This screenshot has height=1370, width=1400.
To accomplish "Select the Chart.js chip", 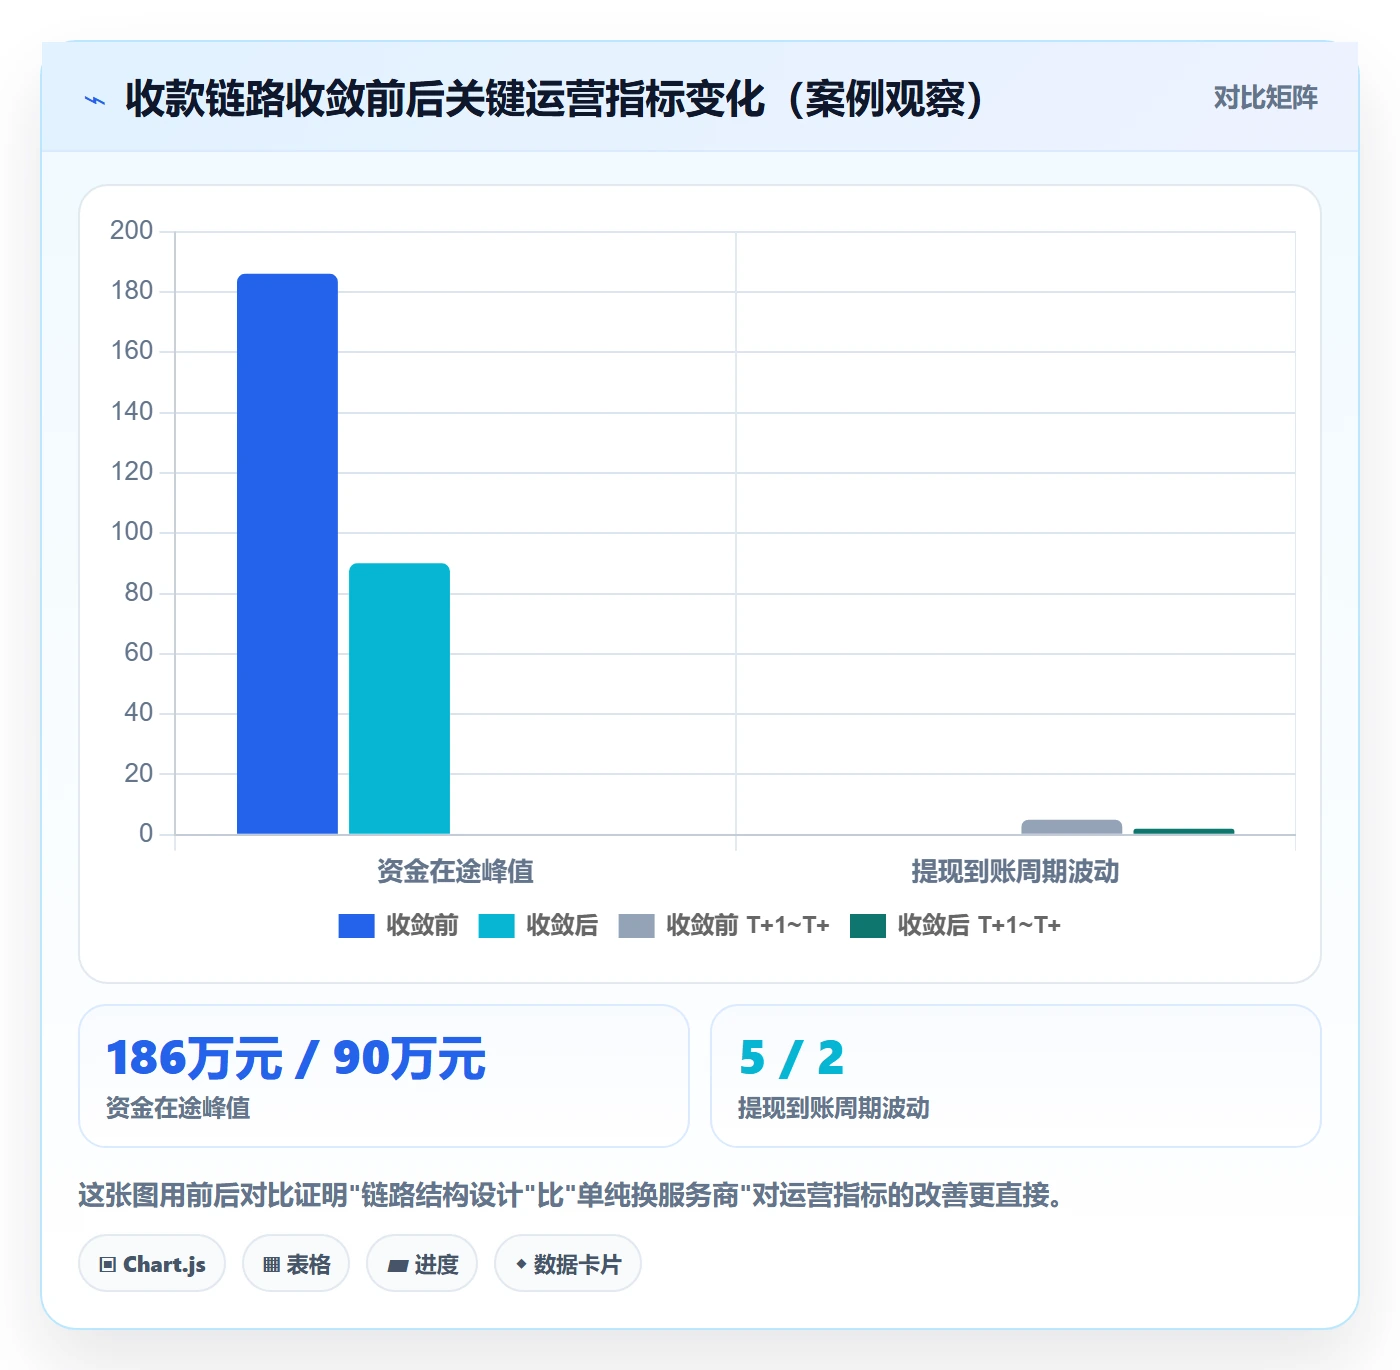I will pyautogui.click(x=152, y=1264).
